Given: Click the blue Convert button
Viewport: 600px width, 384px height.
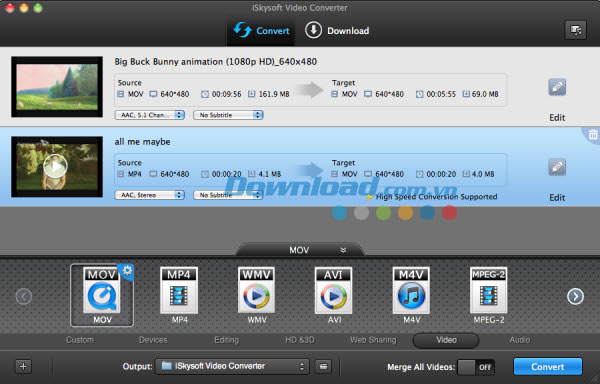Looking at the screenshot, I should tap(548, 367).
